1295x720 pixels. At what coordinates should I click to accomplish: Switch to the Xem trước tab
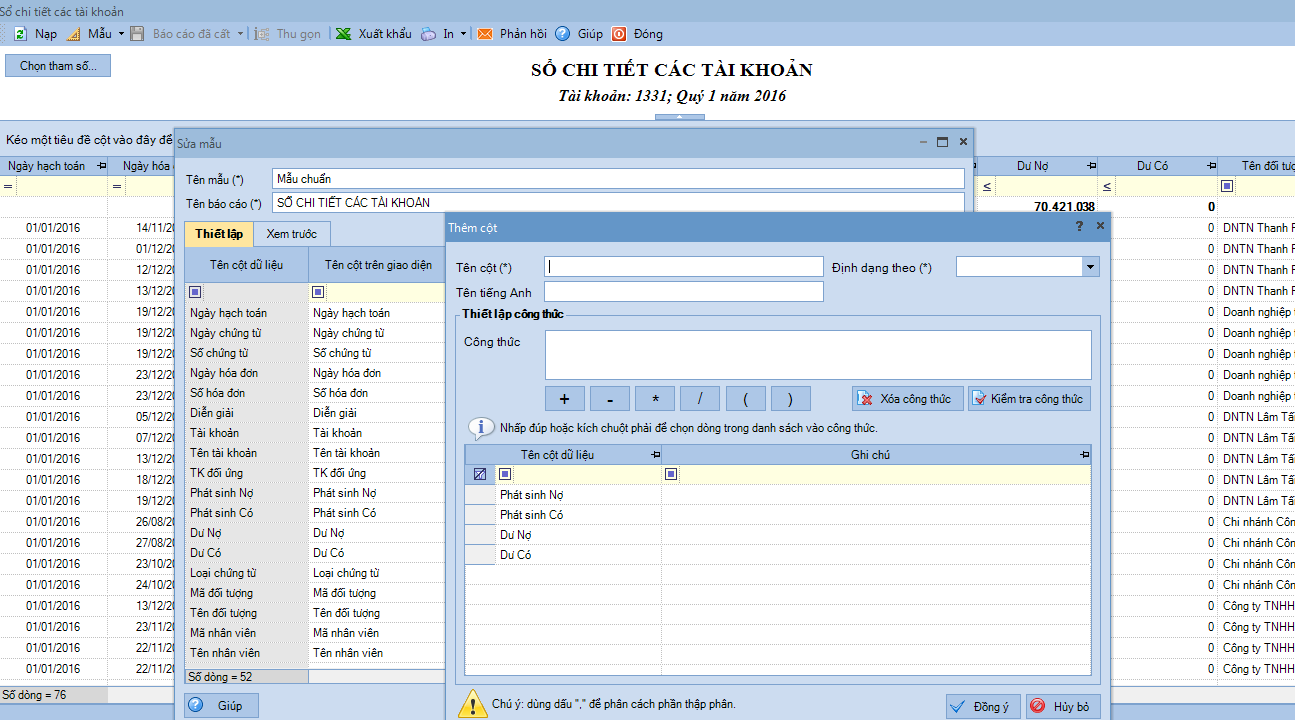[x=292, y=234]
